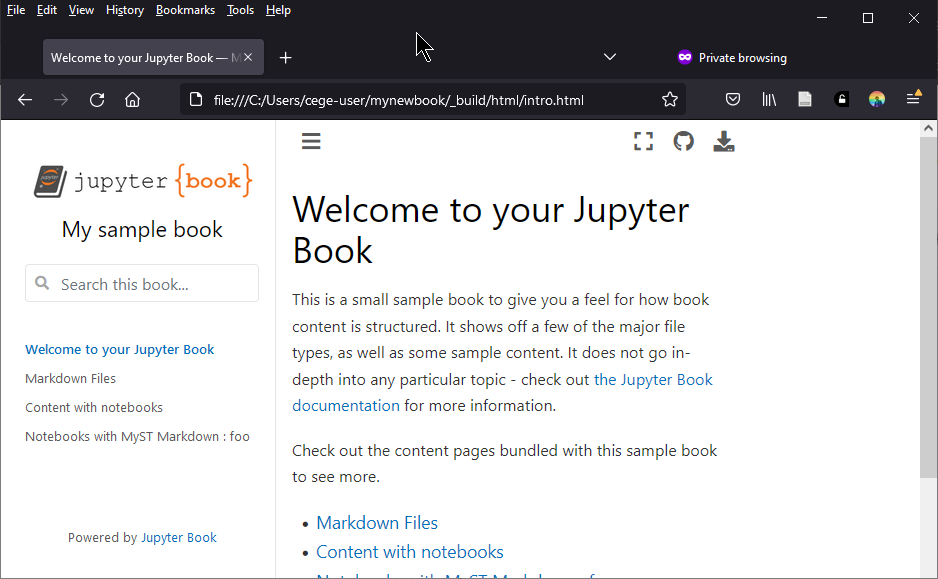Open the Firefox application menu
This screenshot has width=938, height=579.
click(913, 99)
